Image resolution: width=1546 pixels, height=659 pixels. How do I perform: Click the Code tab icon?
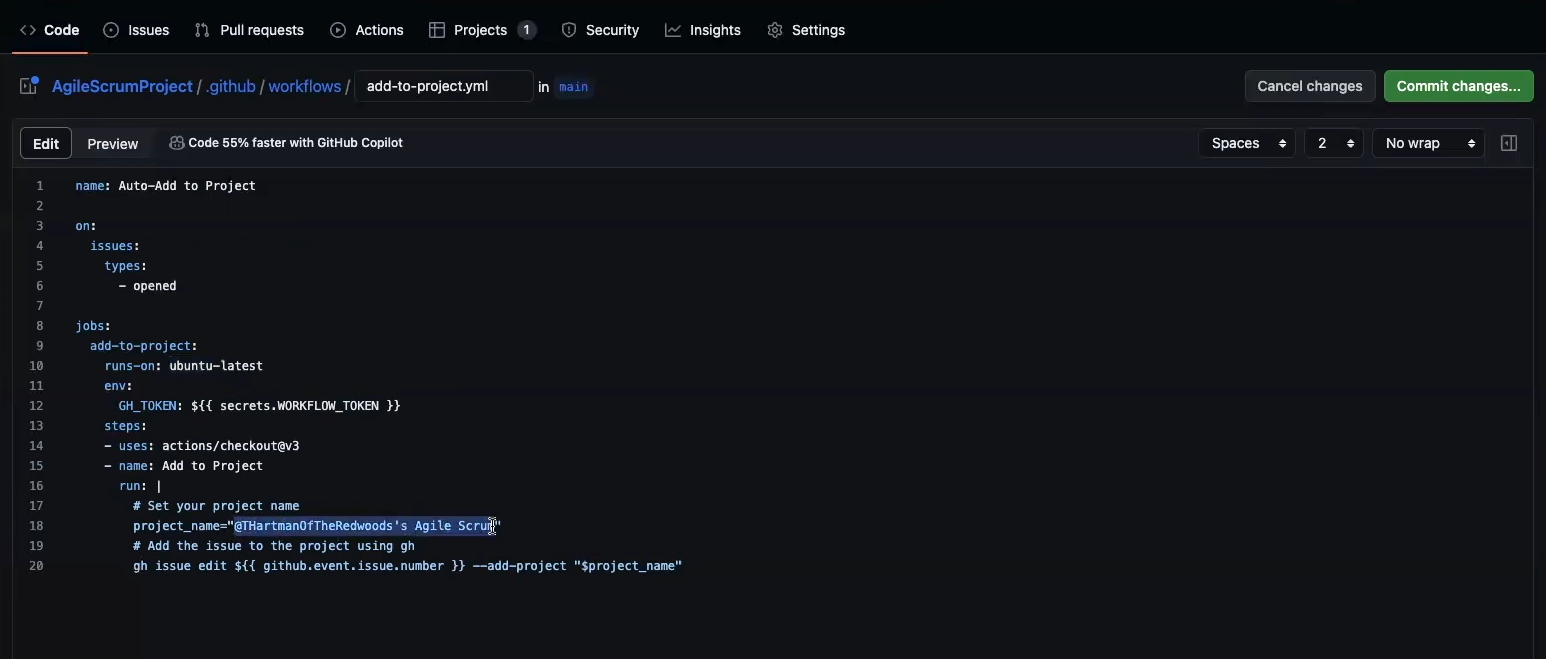click(x=28, y=30)
